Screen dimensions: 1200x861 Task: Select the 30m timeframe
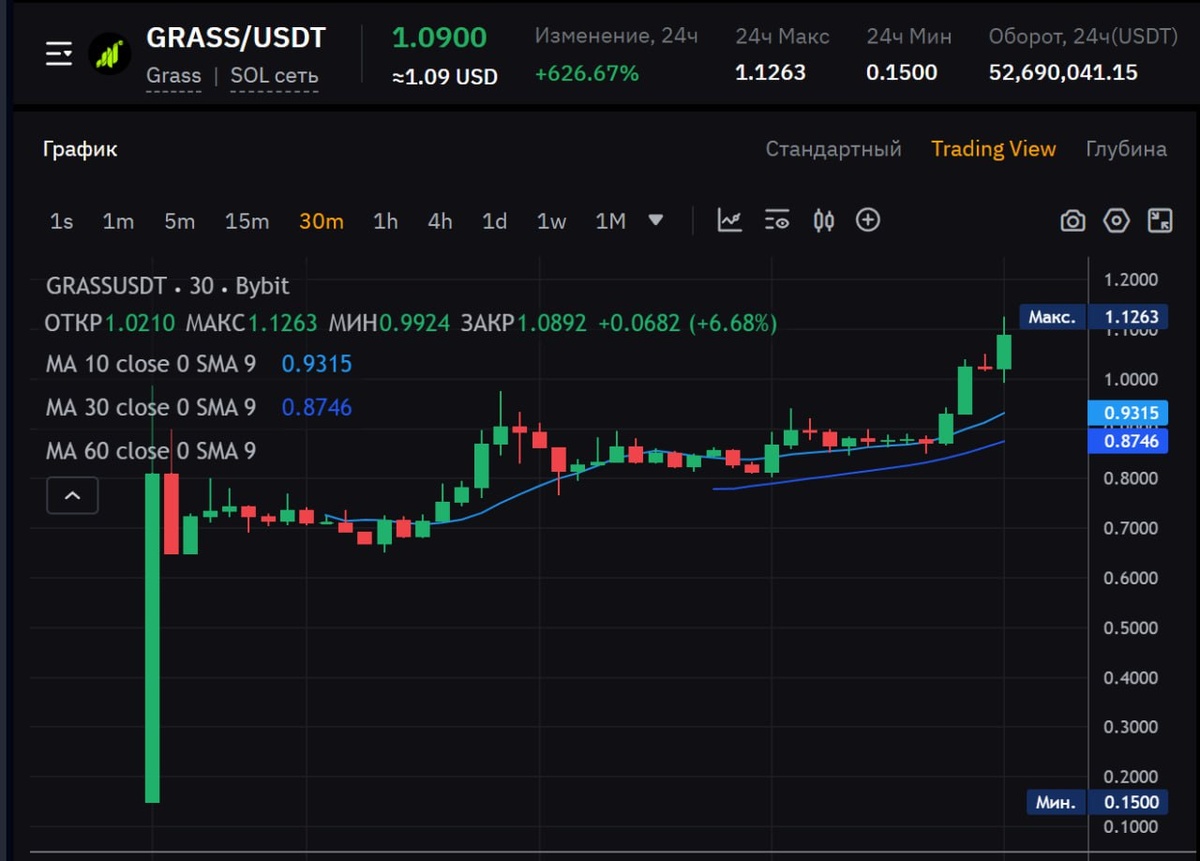click(321, 221)
